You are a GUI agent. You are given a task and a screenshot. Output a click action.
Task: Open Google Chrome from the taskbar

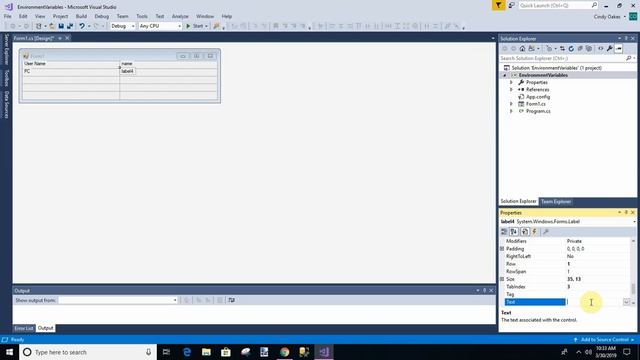coord(284,352)
